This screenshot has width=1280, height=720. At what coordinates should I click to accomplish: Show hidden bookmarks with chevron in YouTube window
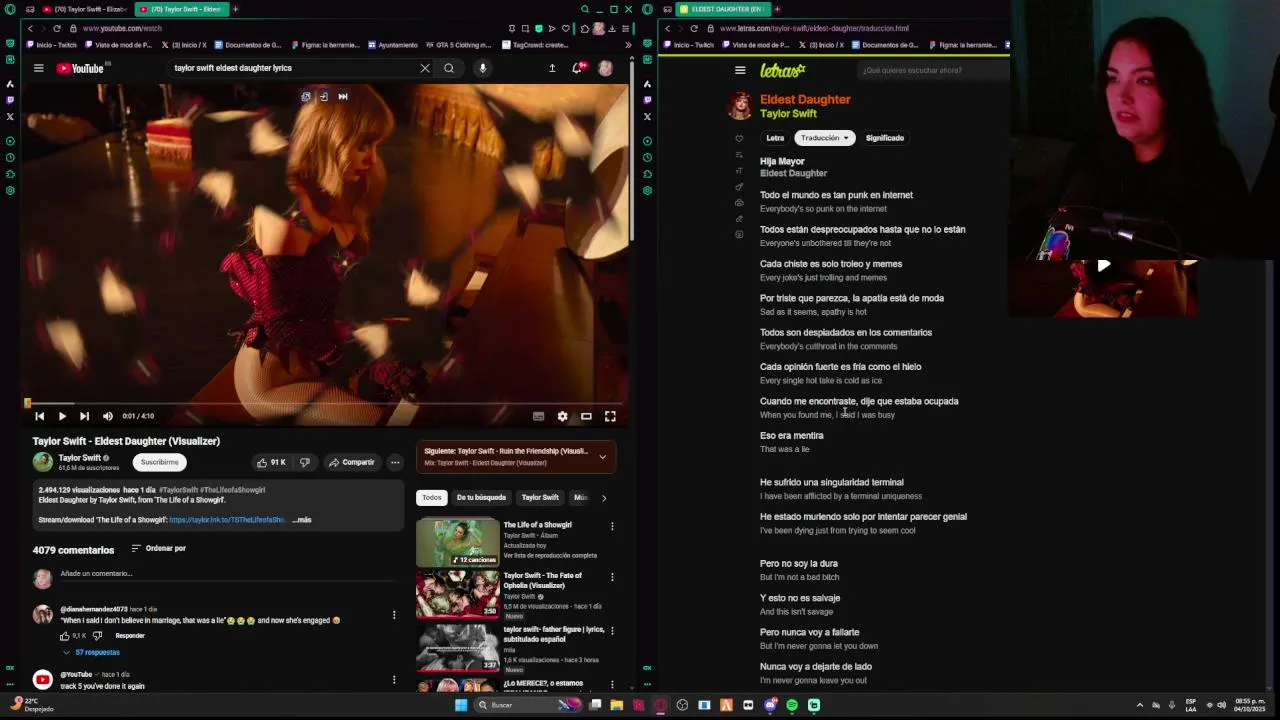(628, 45)
